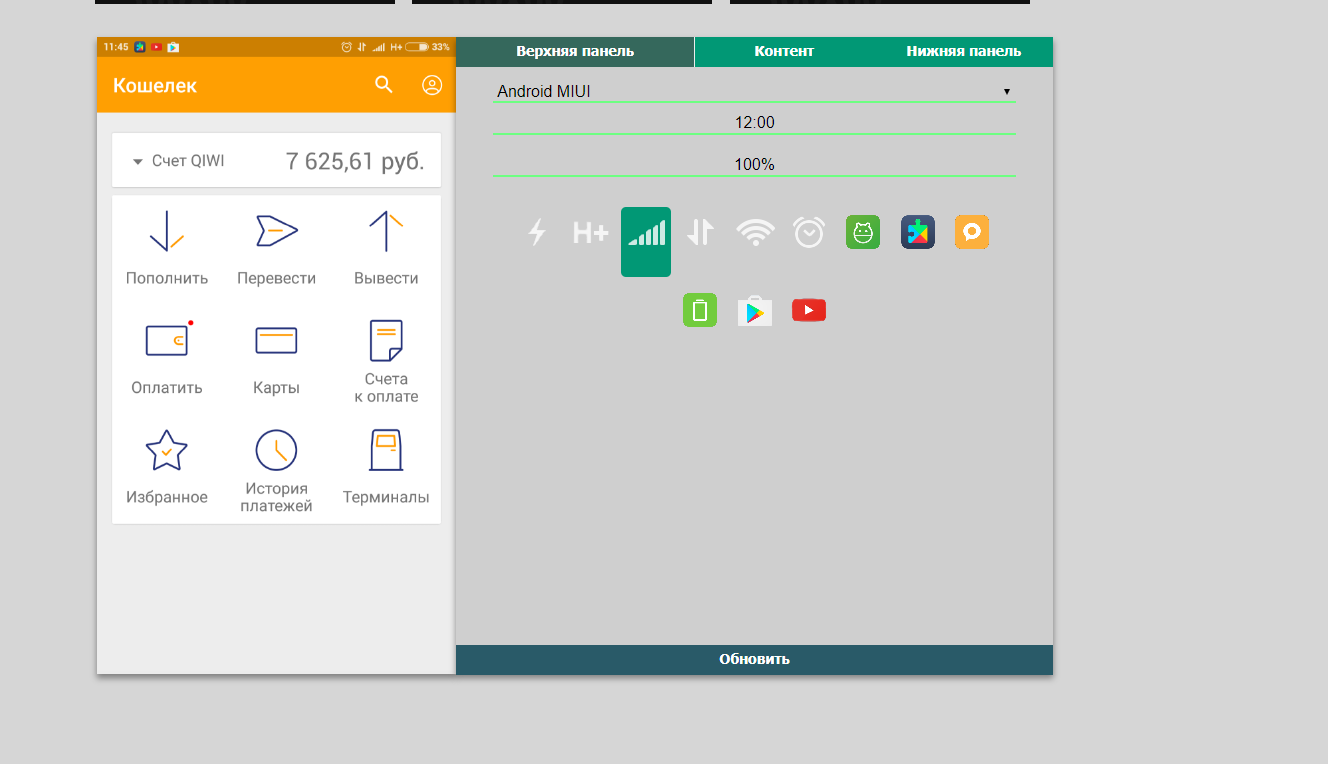Toggle the YouTube notification icon
The width and height of the screenshot is (1328, 764).
809,310
